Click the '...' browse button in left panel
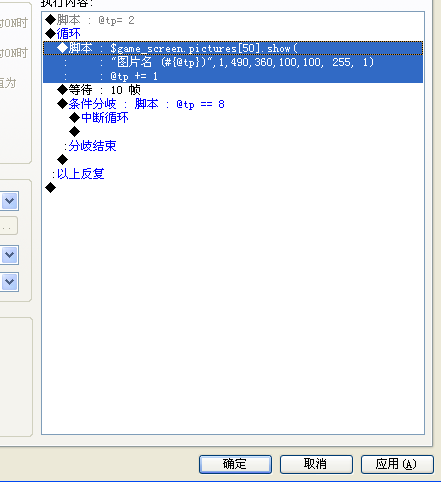The image size is (441, 482). [x=8, y=226]
